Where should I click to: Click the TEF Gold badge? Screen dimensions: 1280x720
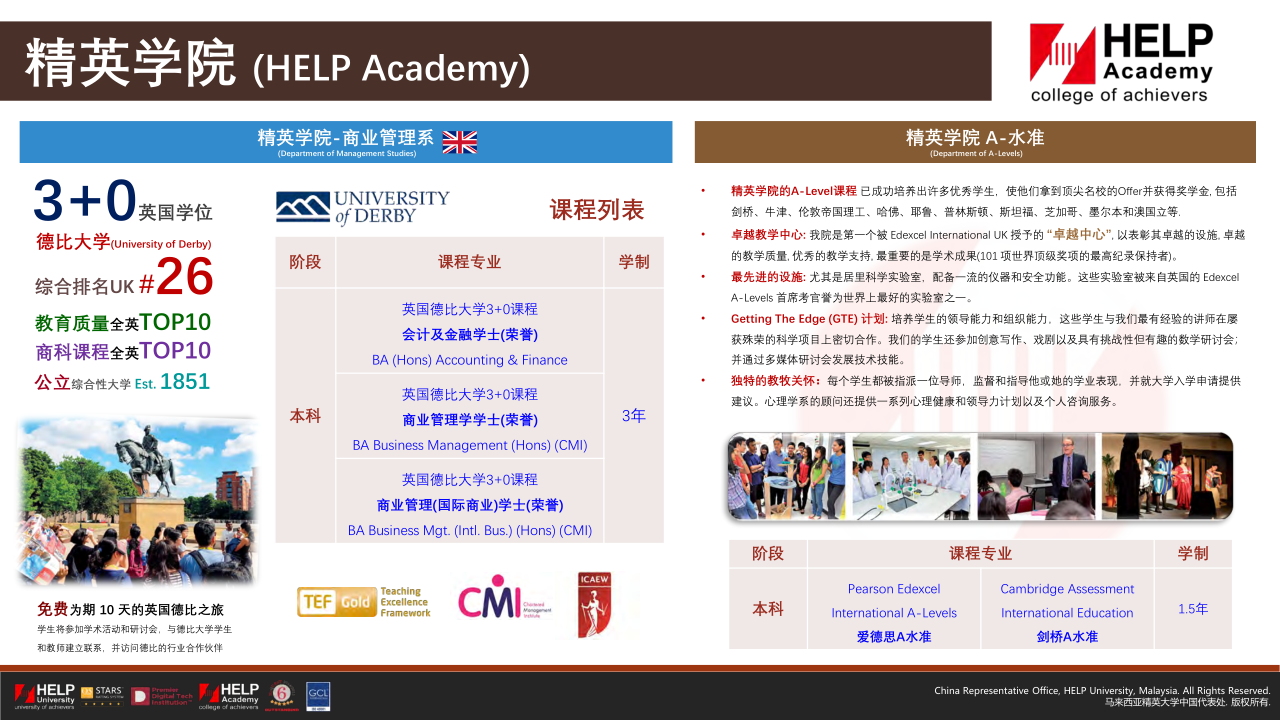point(364,601)
